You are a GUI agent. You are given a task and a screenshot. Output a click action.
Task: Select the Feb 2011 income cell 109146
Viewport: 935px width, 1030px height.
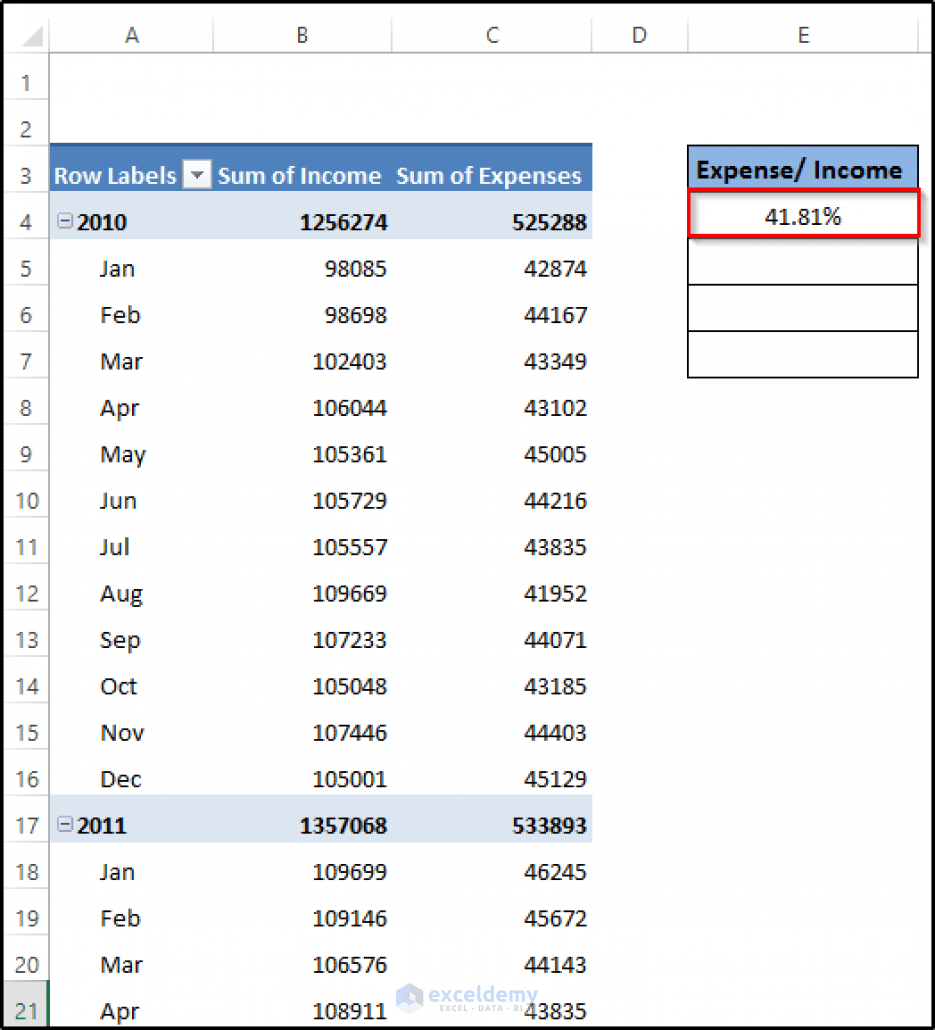pyautogui.click(x=349, y=918)
